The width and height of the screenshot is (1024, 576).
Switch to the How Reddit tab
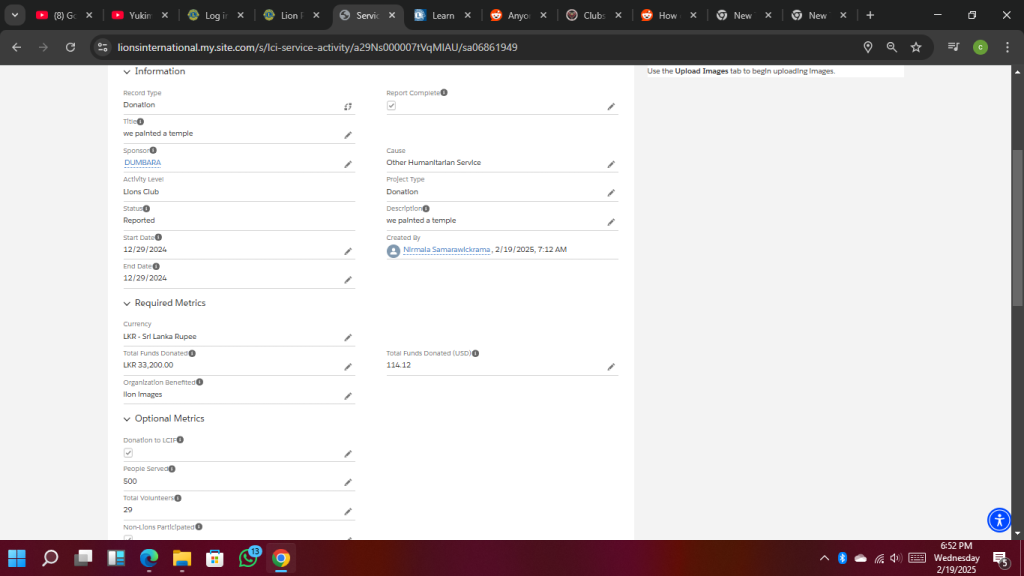(668, 15)
